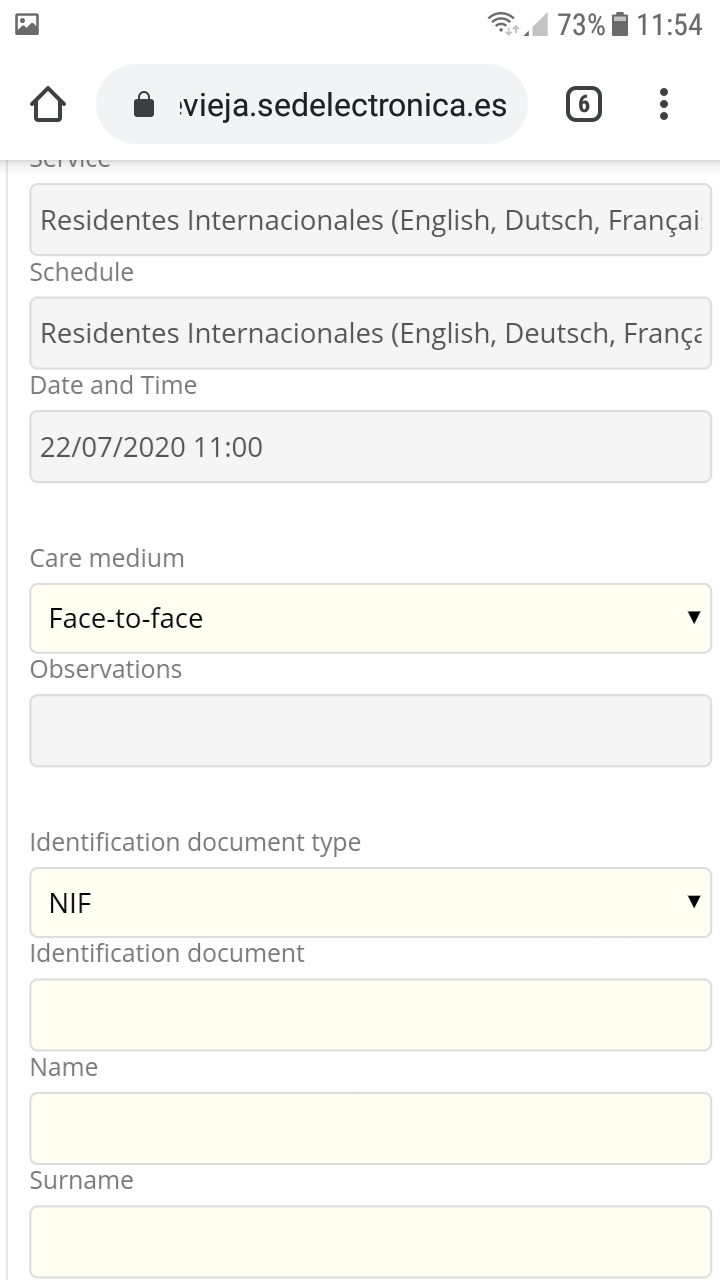The height and width of the screenshot is (1280, 720).
Task: Tap the Wi-Fi status icon
Action: (x=503, y=24)
